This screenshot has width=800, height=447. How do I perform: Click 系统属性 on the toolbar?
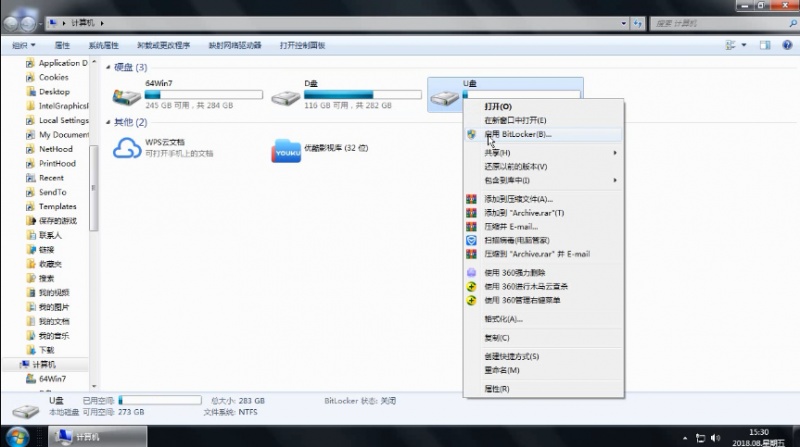[x=104, y=45]
